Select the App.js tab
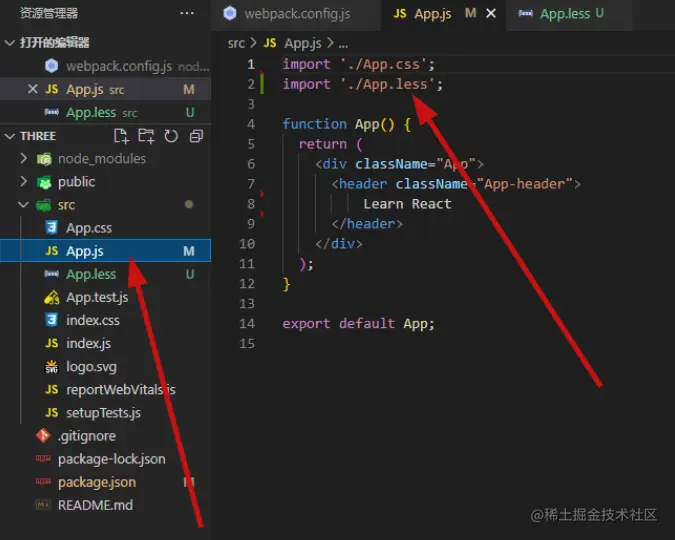 (x=443, y=14)
